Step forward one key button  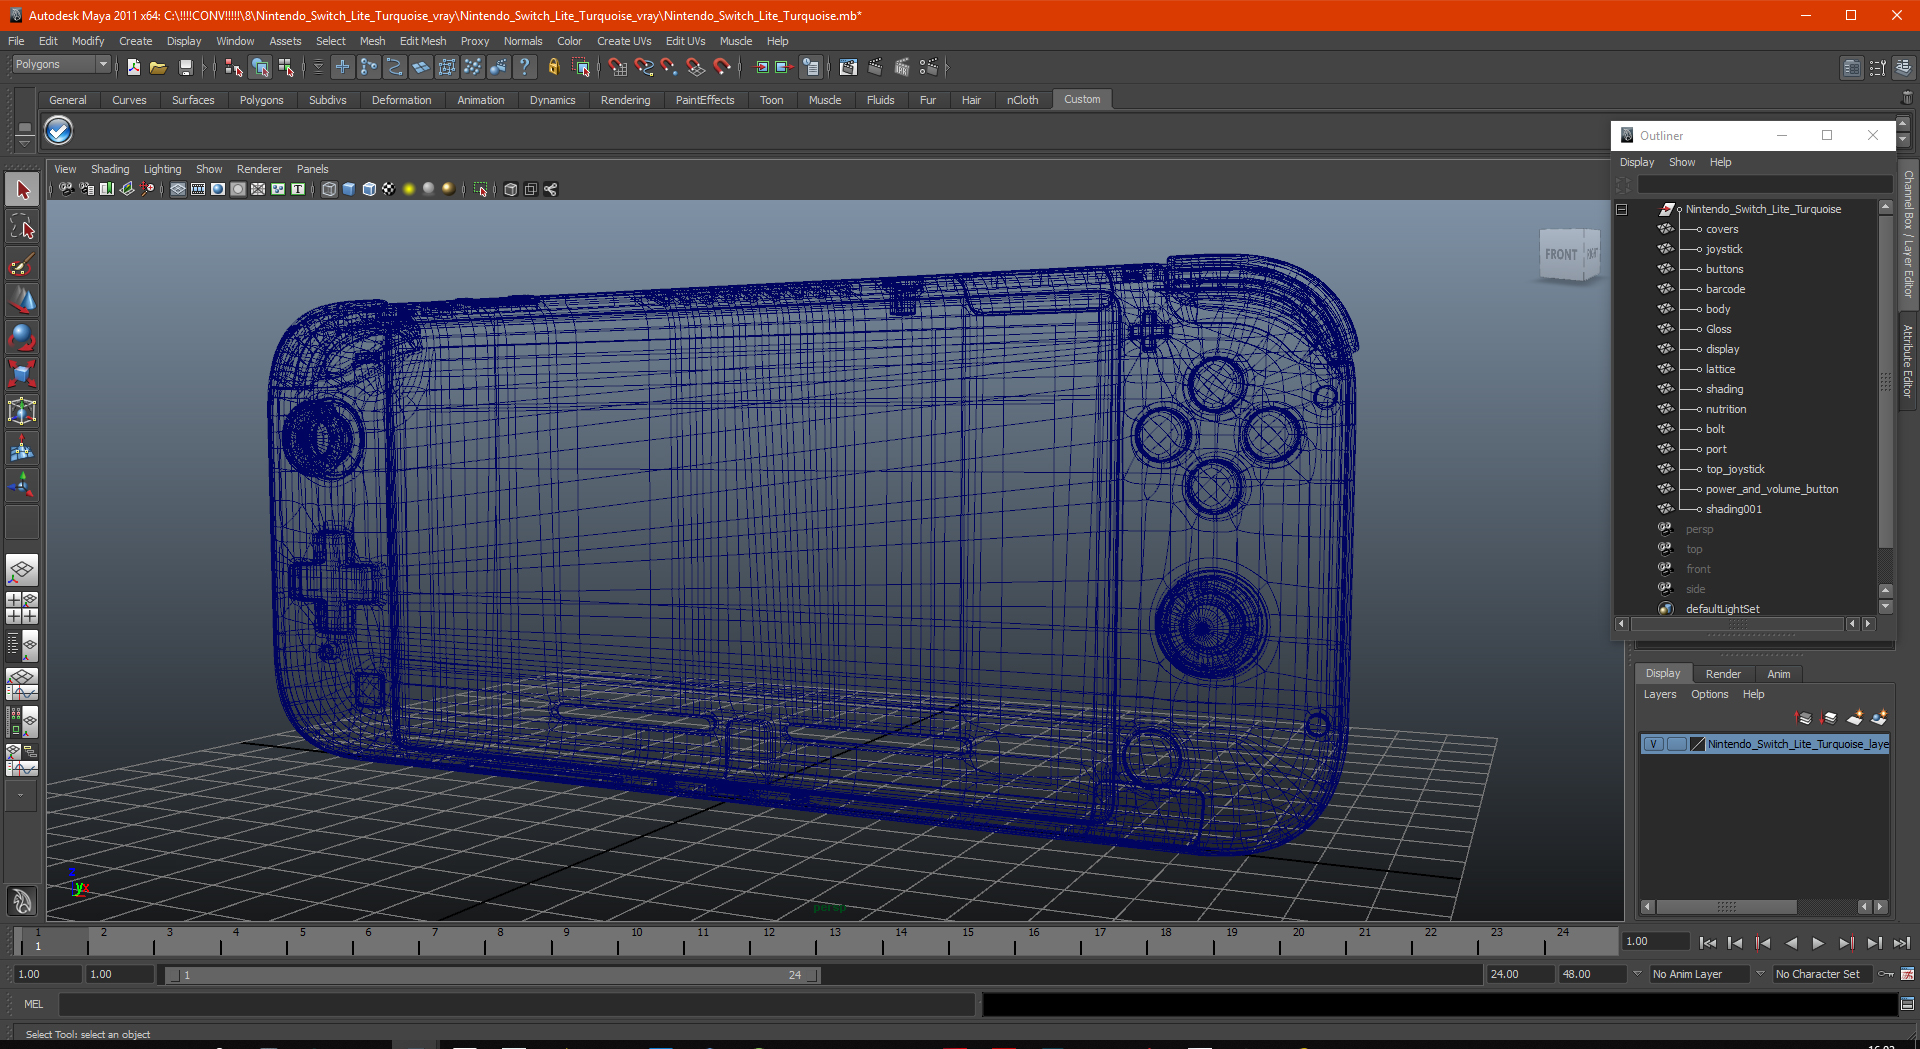[1846, 943]
